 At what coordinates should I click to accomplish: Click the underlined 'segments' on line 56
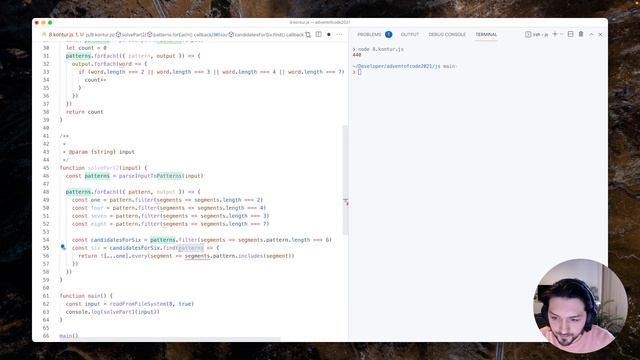[x=197, y=256]
